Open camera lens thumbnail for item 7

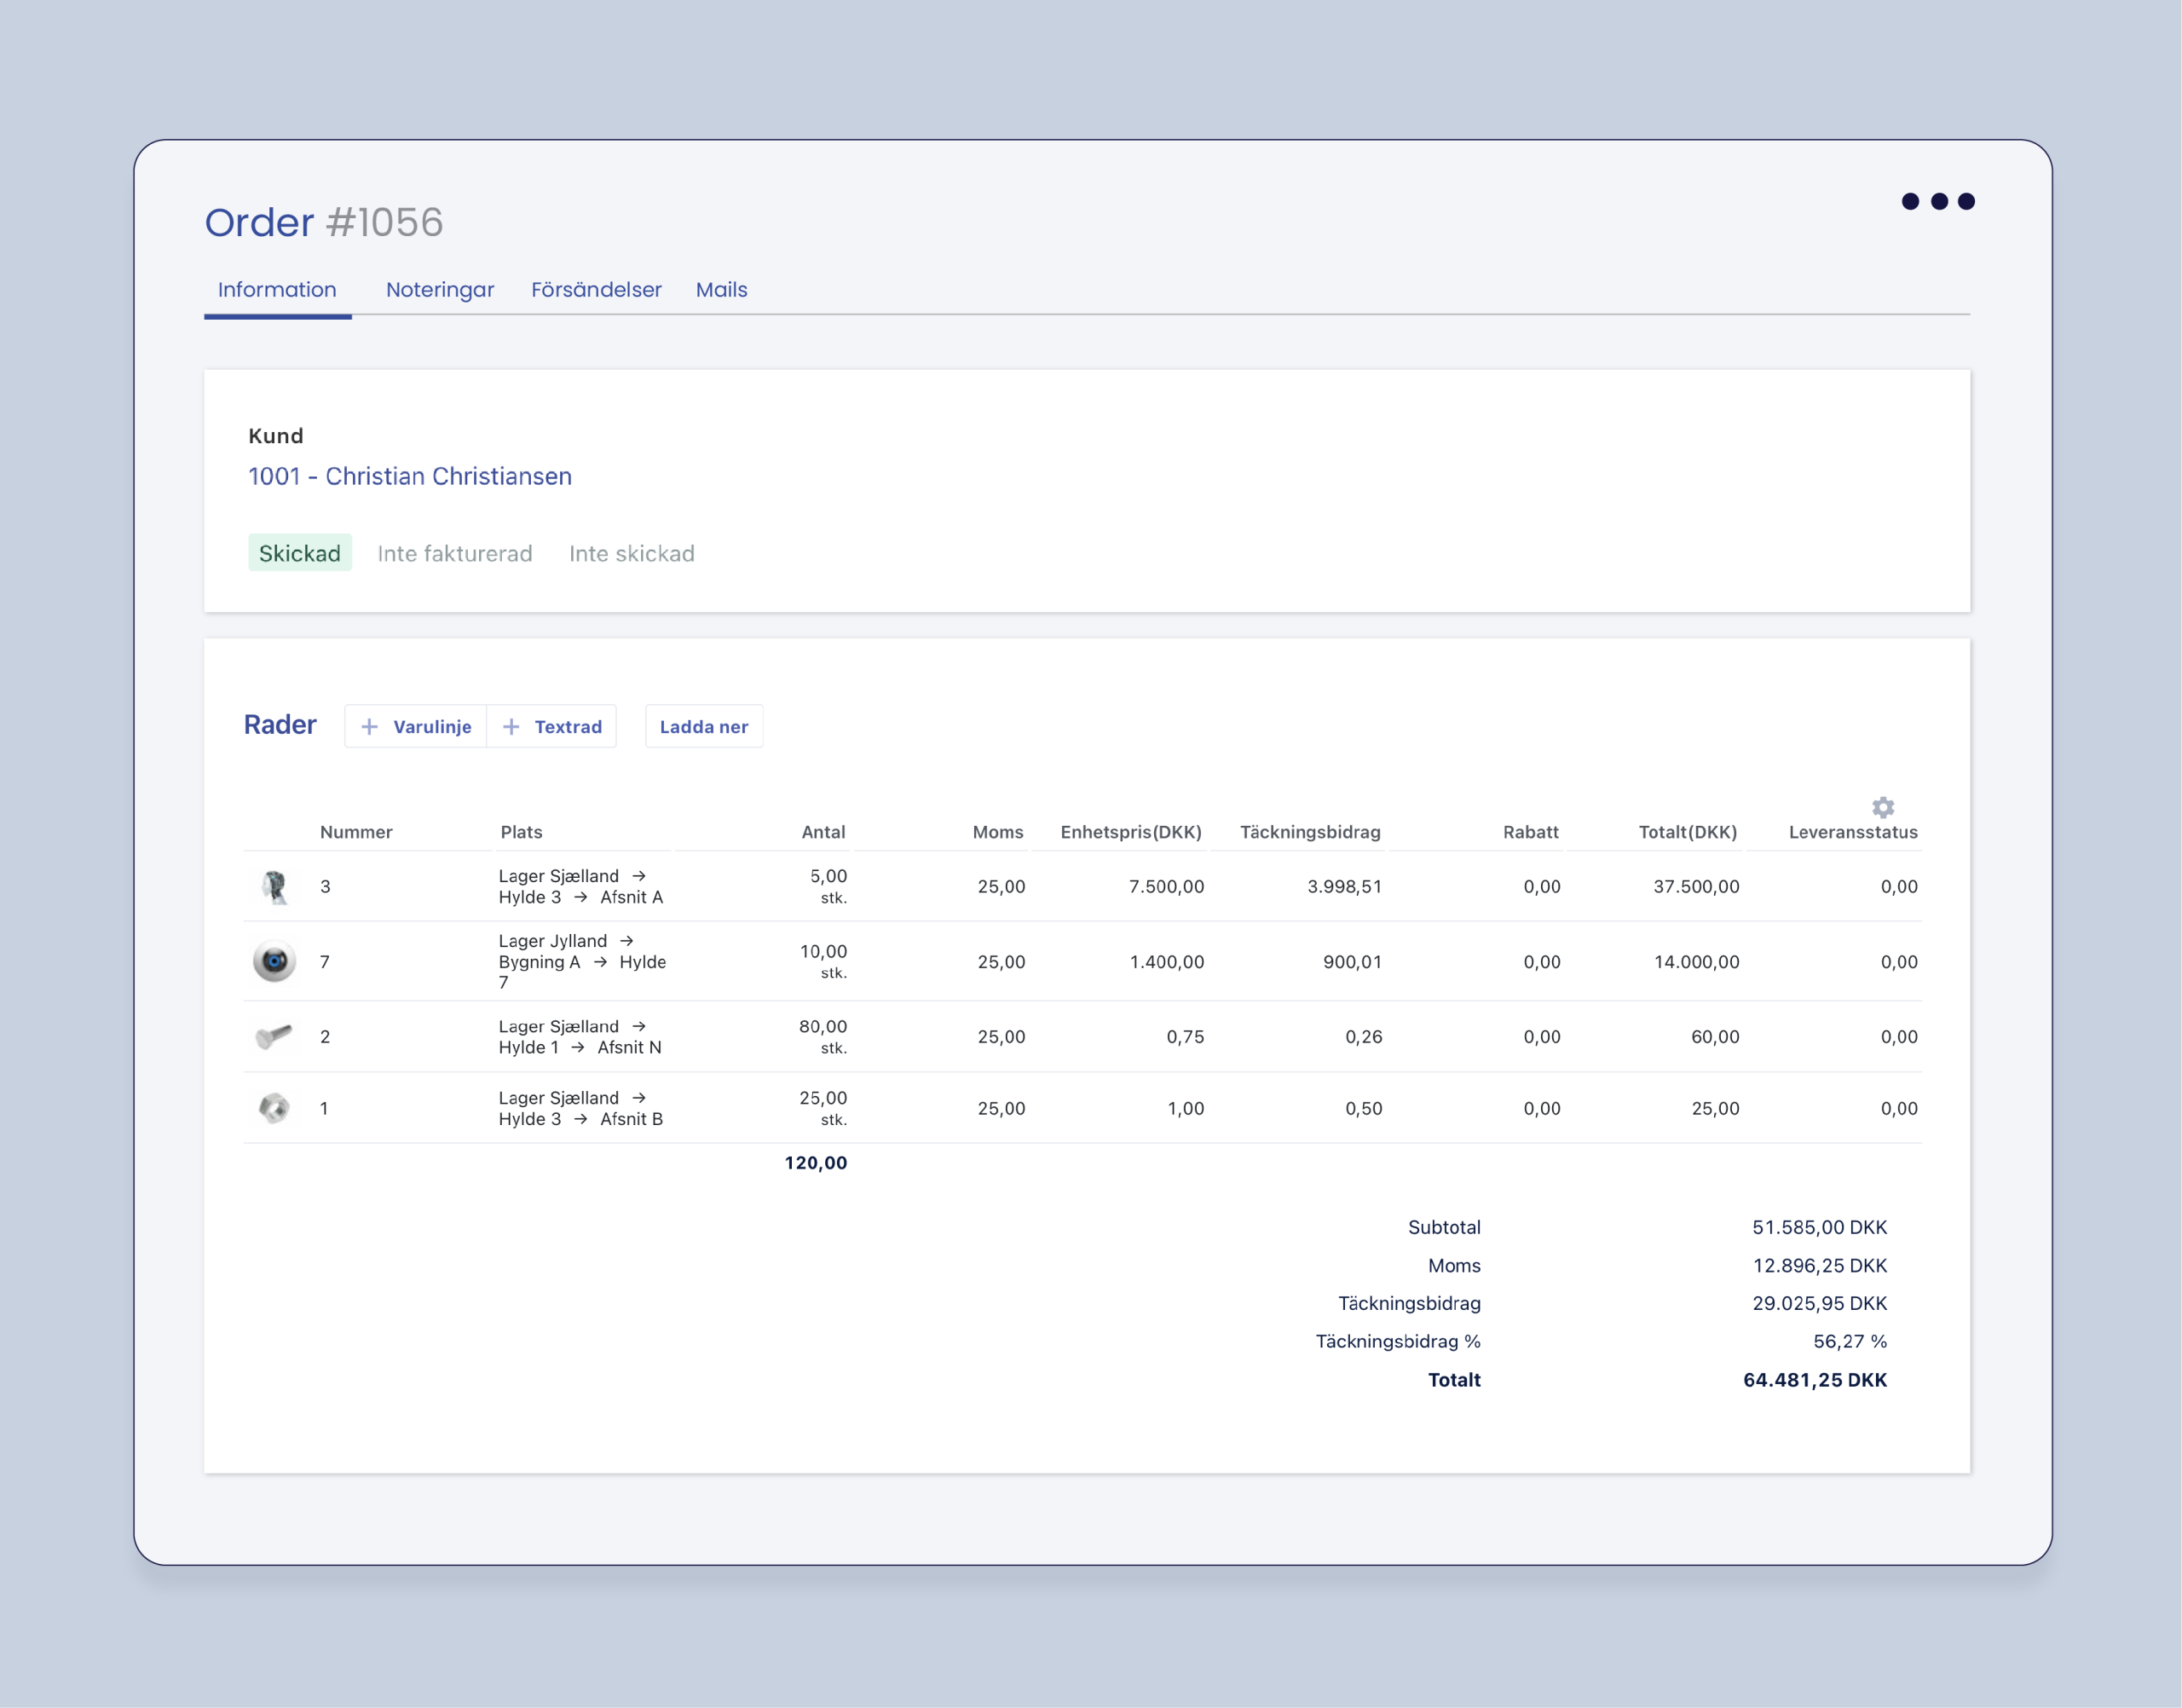click(x=274, y=962)
